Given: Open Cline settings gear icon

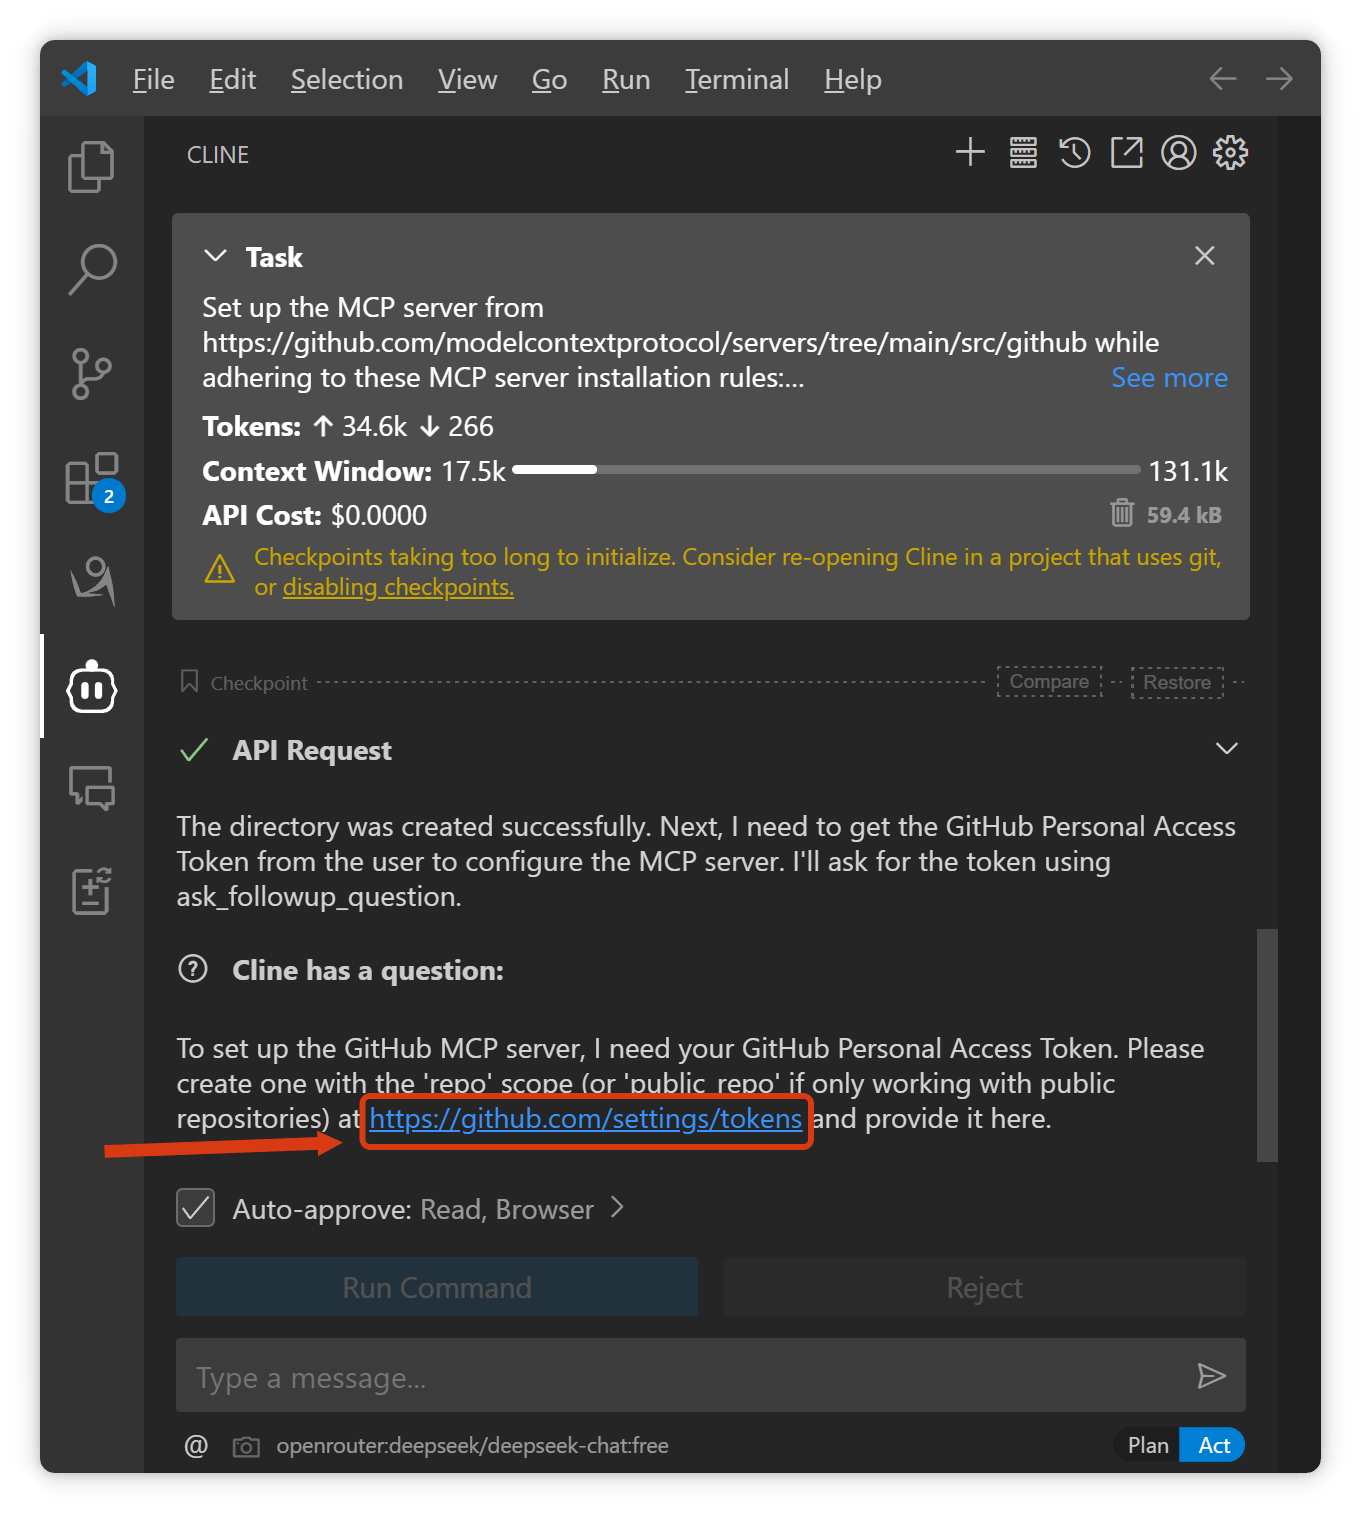Looking at the screenshot, I should [x=1231, y=153].
